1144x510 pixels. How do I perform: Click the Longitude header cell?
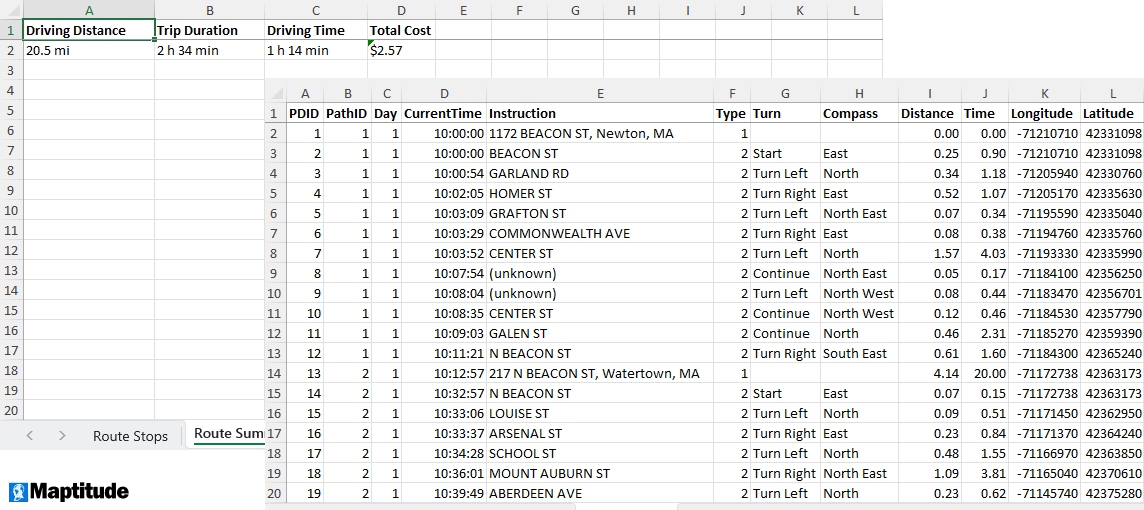pyautogui.click(x=1044, y=113)
